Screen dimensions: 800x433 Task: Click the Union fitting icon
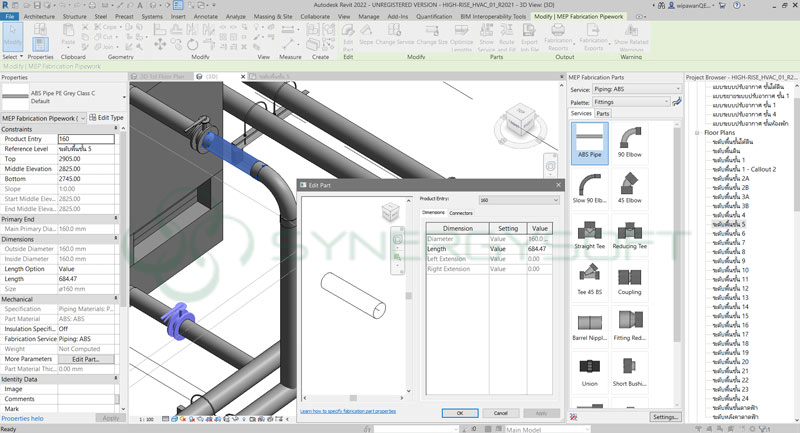(x=589, y=366)
